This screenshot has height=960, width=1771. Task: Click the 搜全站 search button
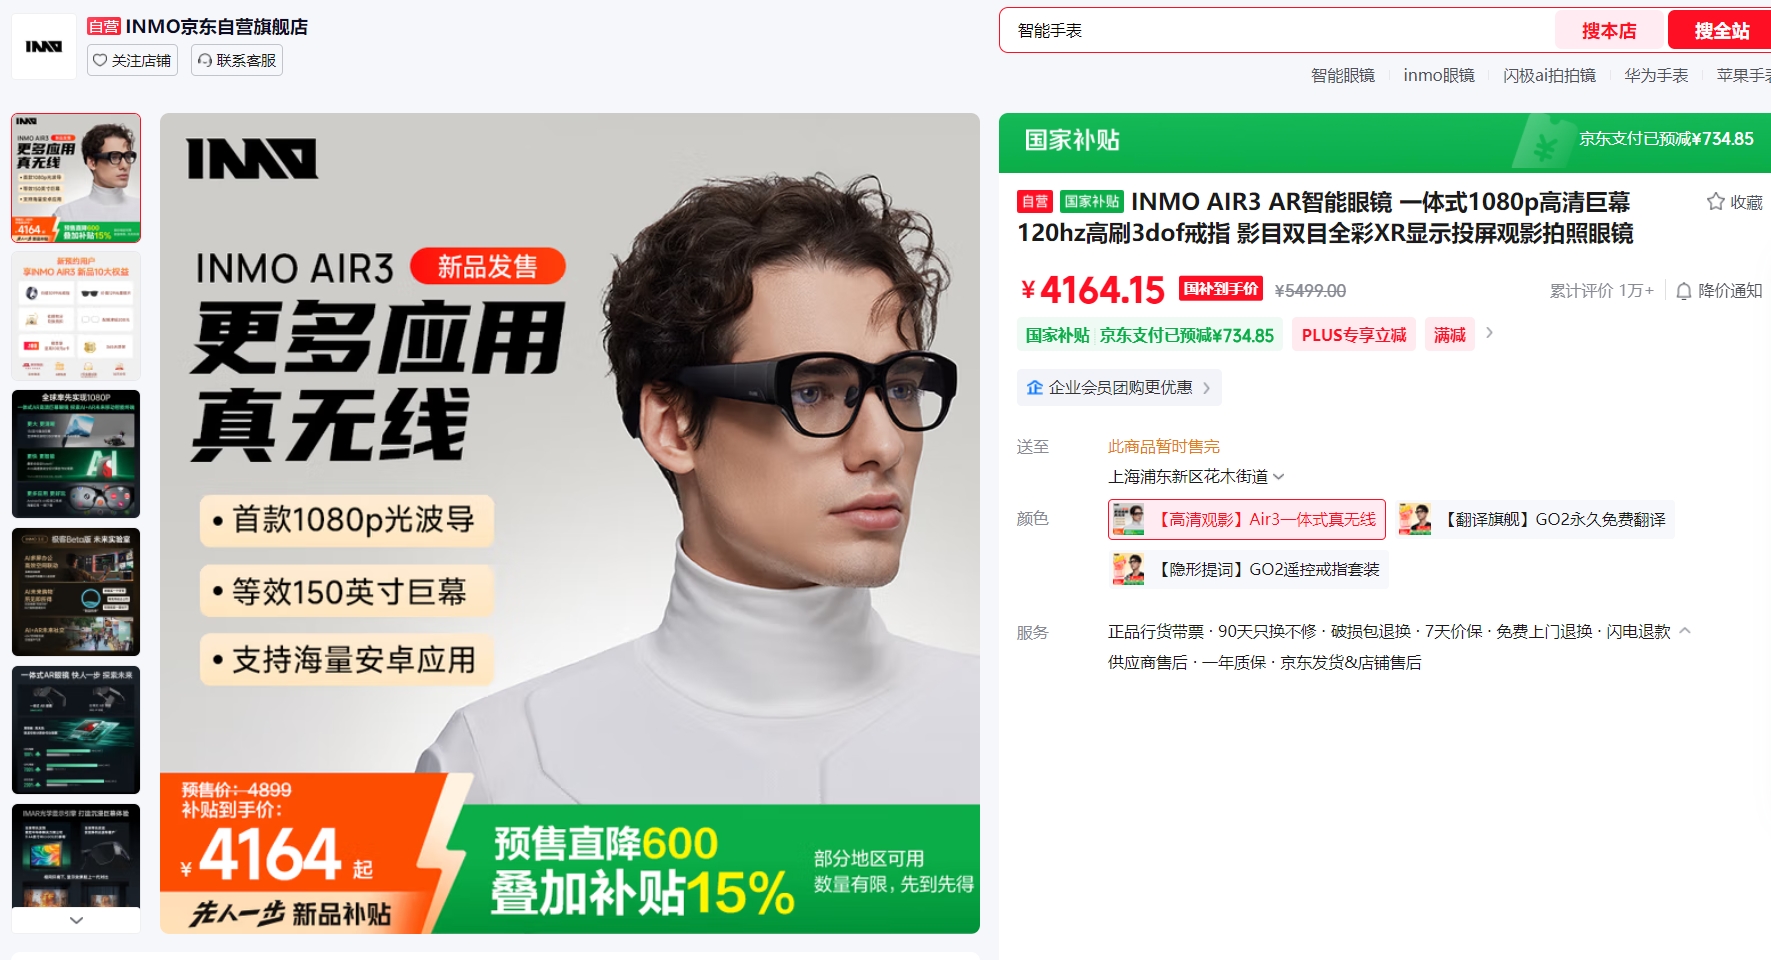1721,30
